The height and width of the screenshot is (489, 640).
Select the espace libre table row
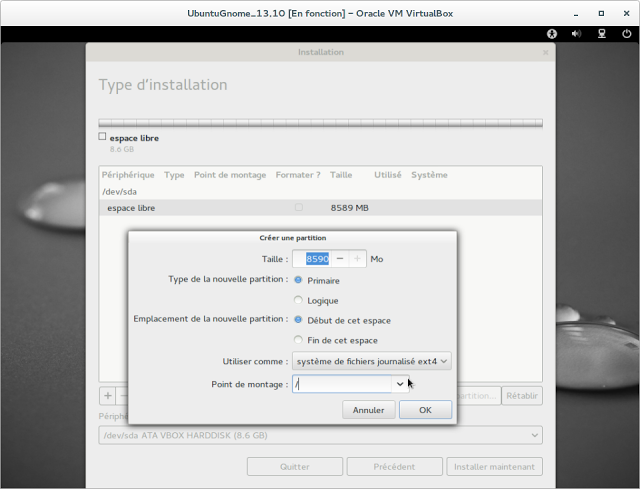point(320,208)
